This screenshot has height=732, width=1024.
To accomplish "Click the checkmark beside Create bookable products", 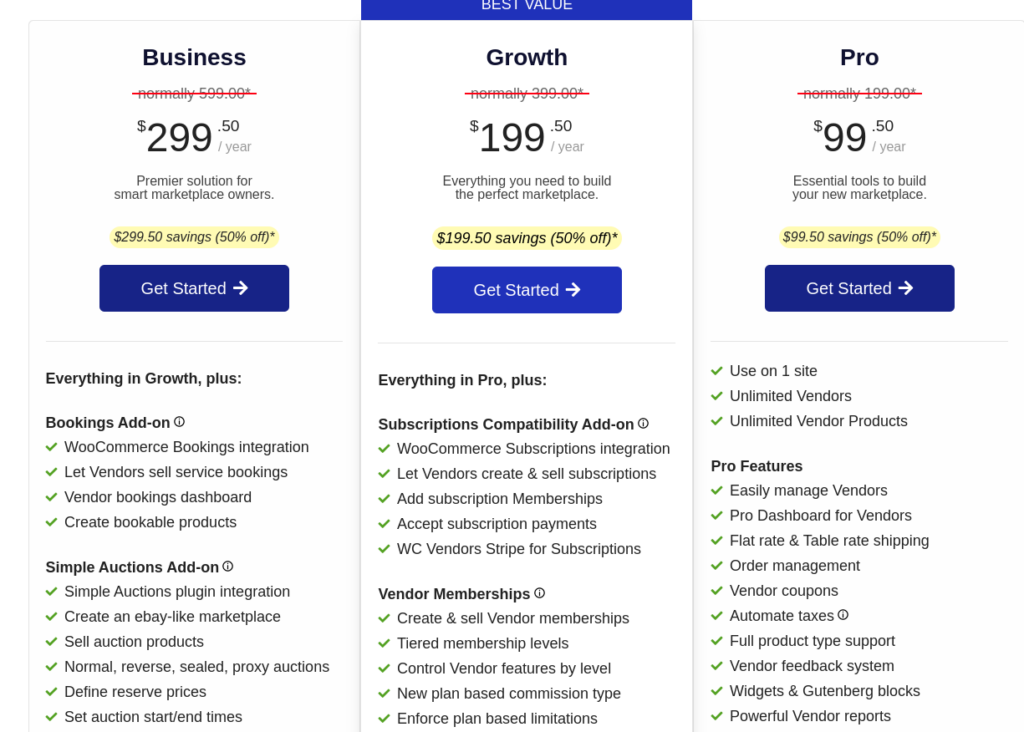I will [x=52, y=522].
